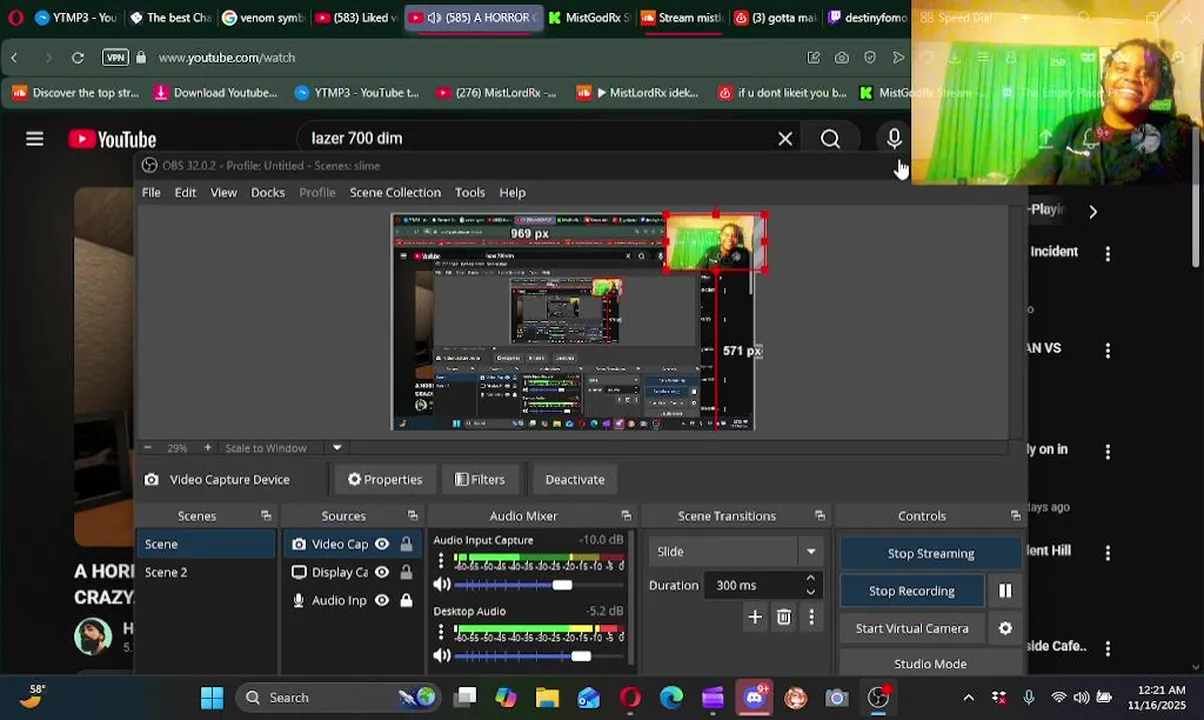This screenshot has height=720, width=1204.
Task: Enable Studio Mode
Action: [x=931, y=664]
